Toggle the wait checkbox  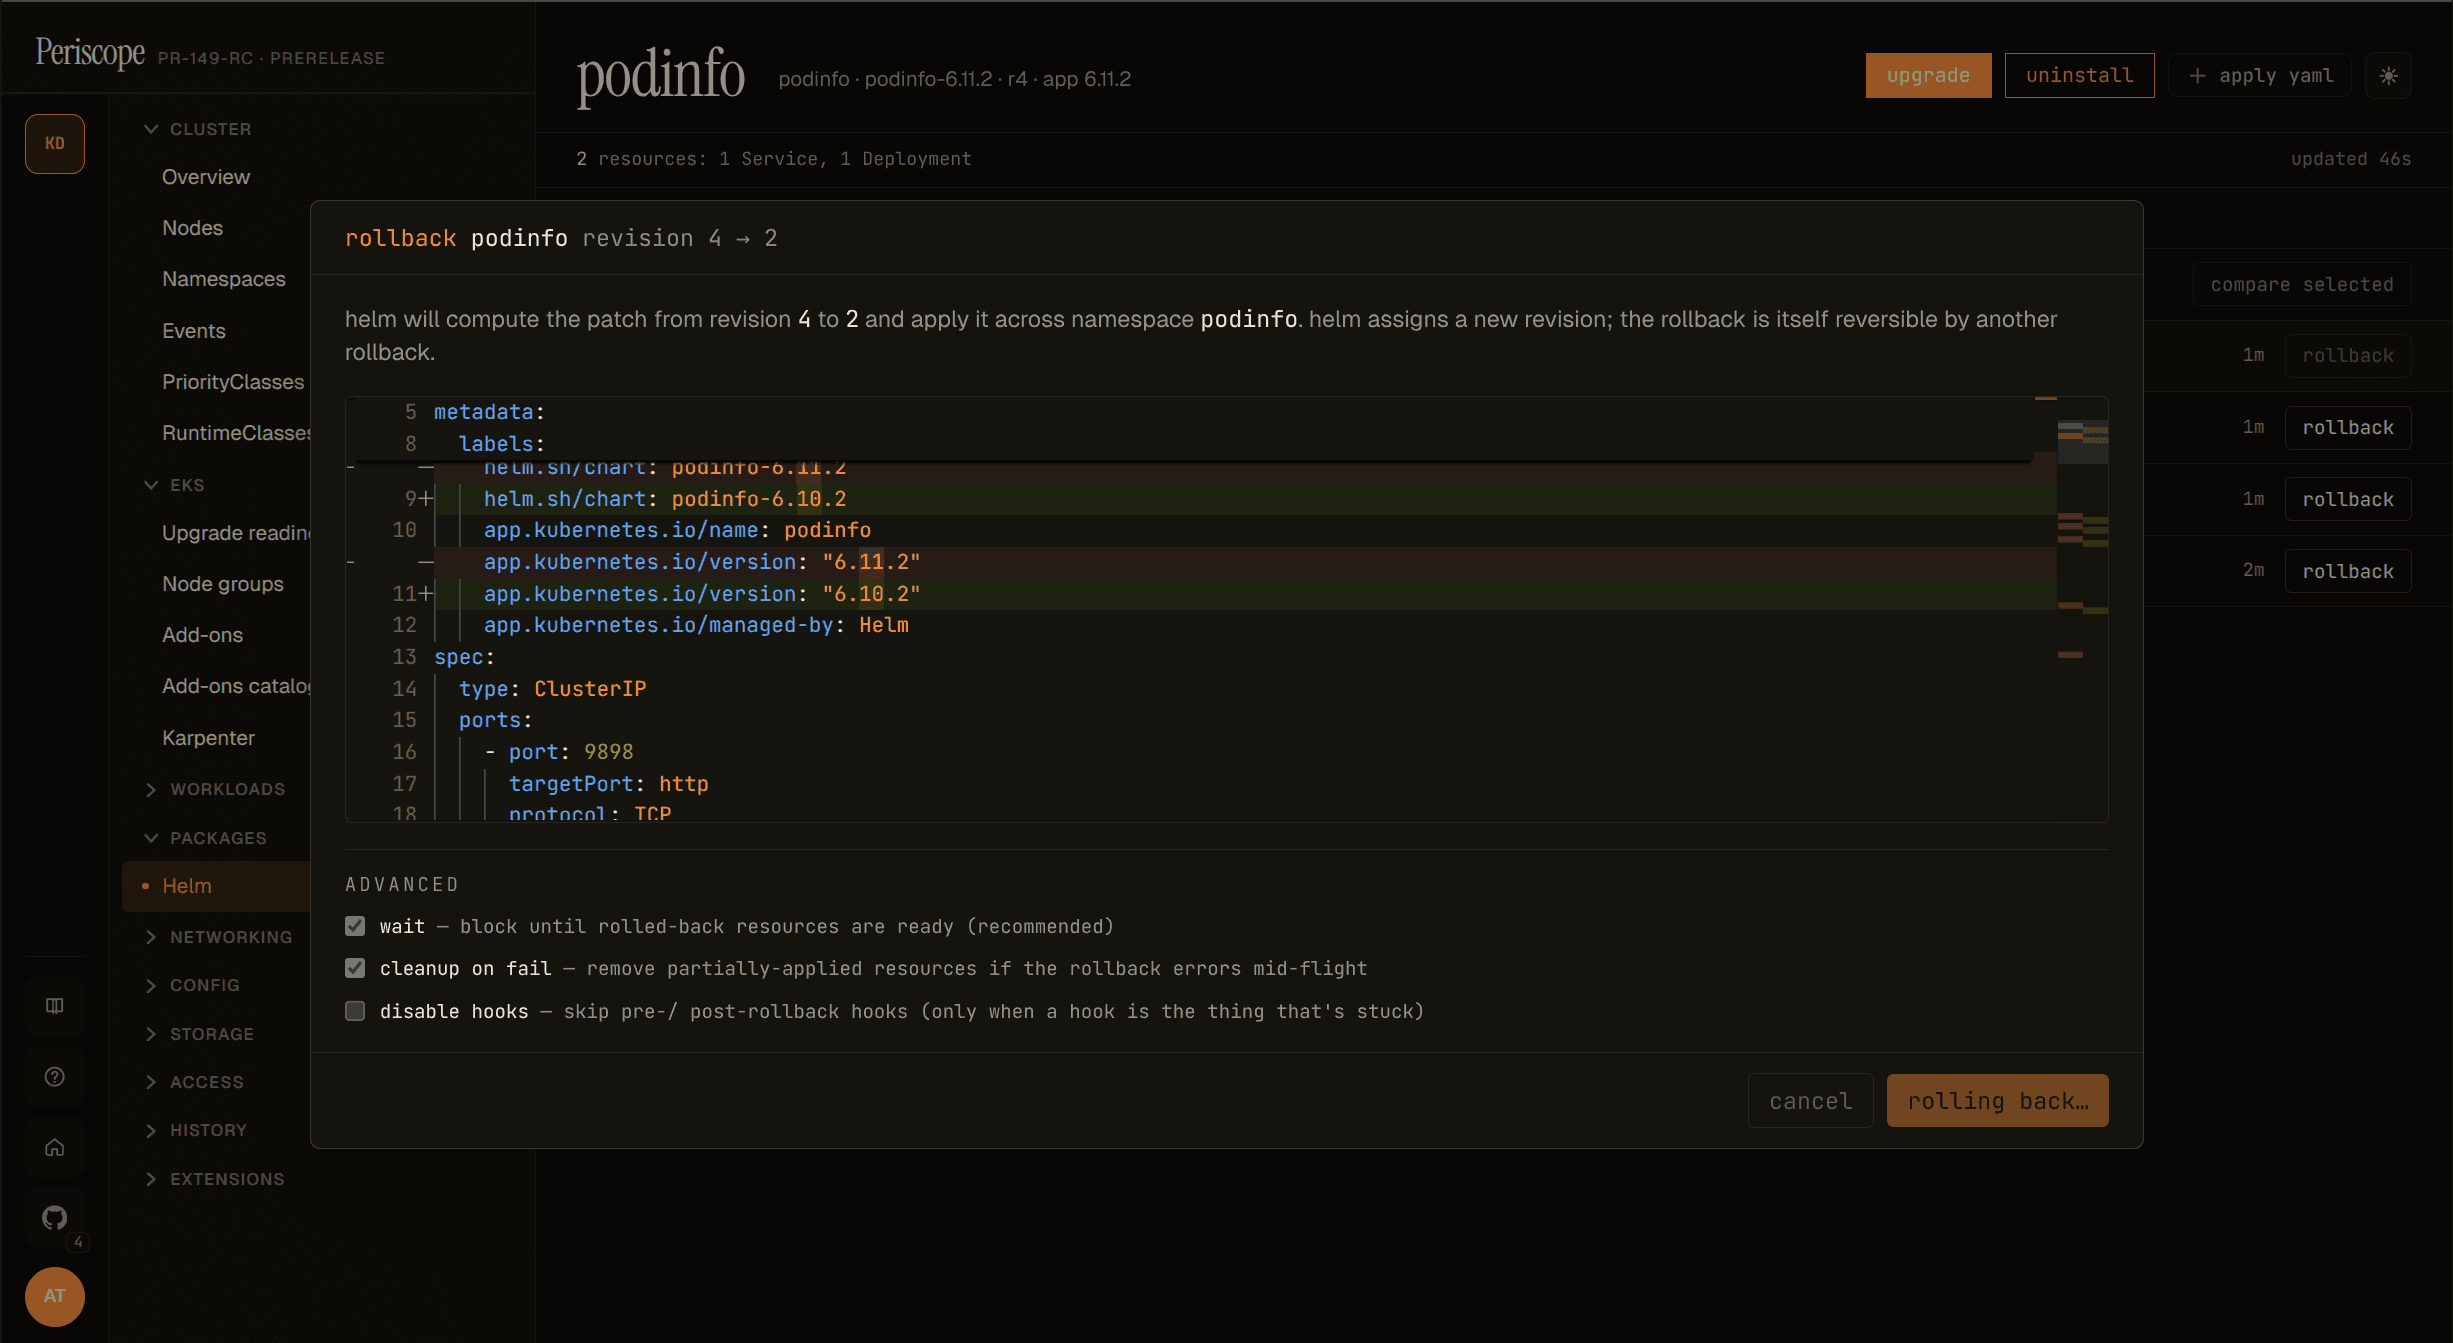click(355, 926)
